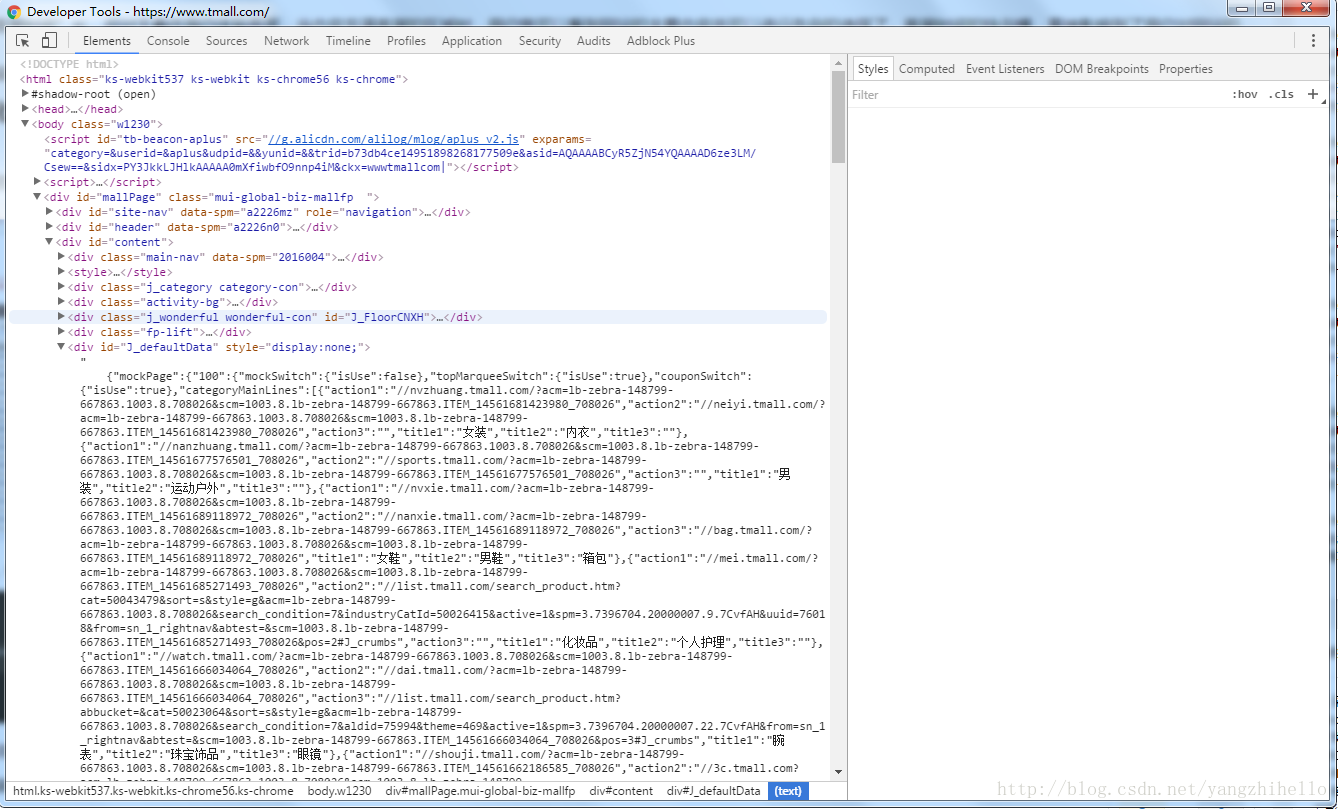The height and width of the screenshot is (809, 1338).
Task: Select the <!DOCTYPE html> line
Action: coord(69,64)
